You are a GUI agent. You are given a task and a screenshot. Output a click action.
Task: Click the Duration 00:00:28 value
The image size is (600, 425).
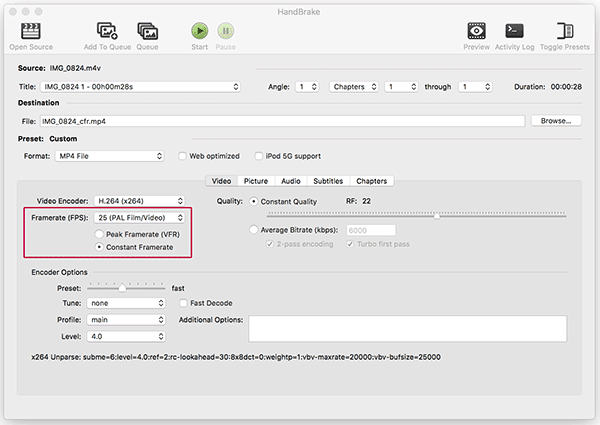tap(566, 87)
